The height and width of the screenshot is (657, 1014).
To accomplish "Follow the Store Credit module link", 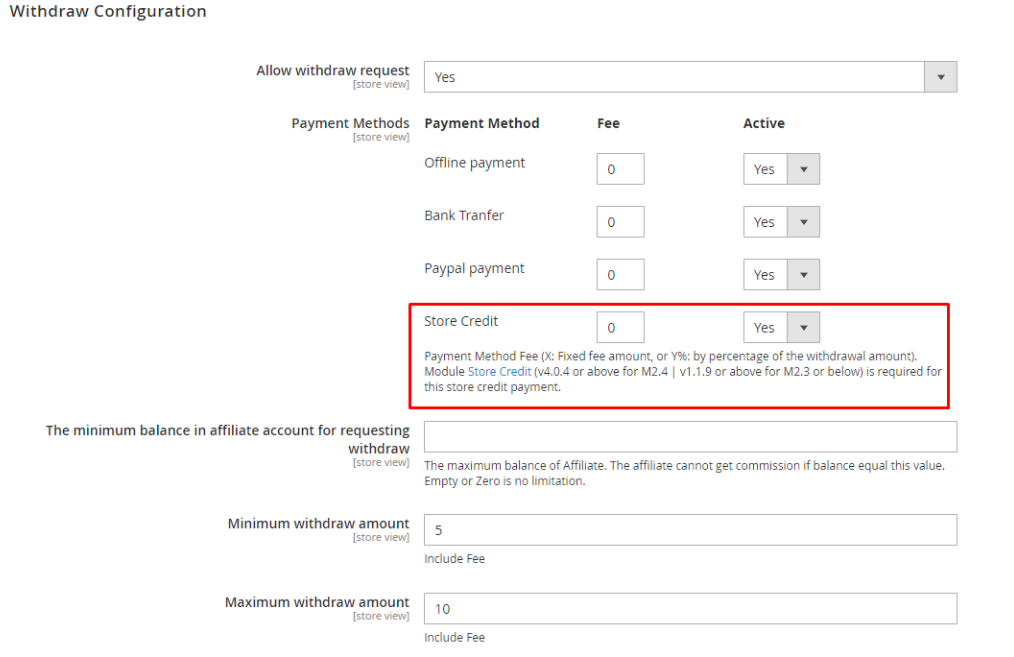I will 500,372.
